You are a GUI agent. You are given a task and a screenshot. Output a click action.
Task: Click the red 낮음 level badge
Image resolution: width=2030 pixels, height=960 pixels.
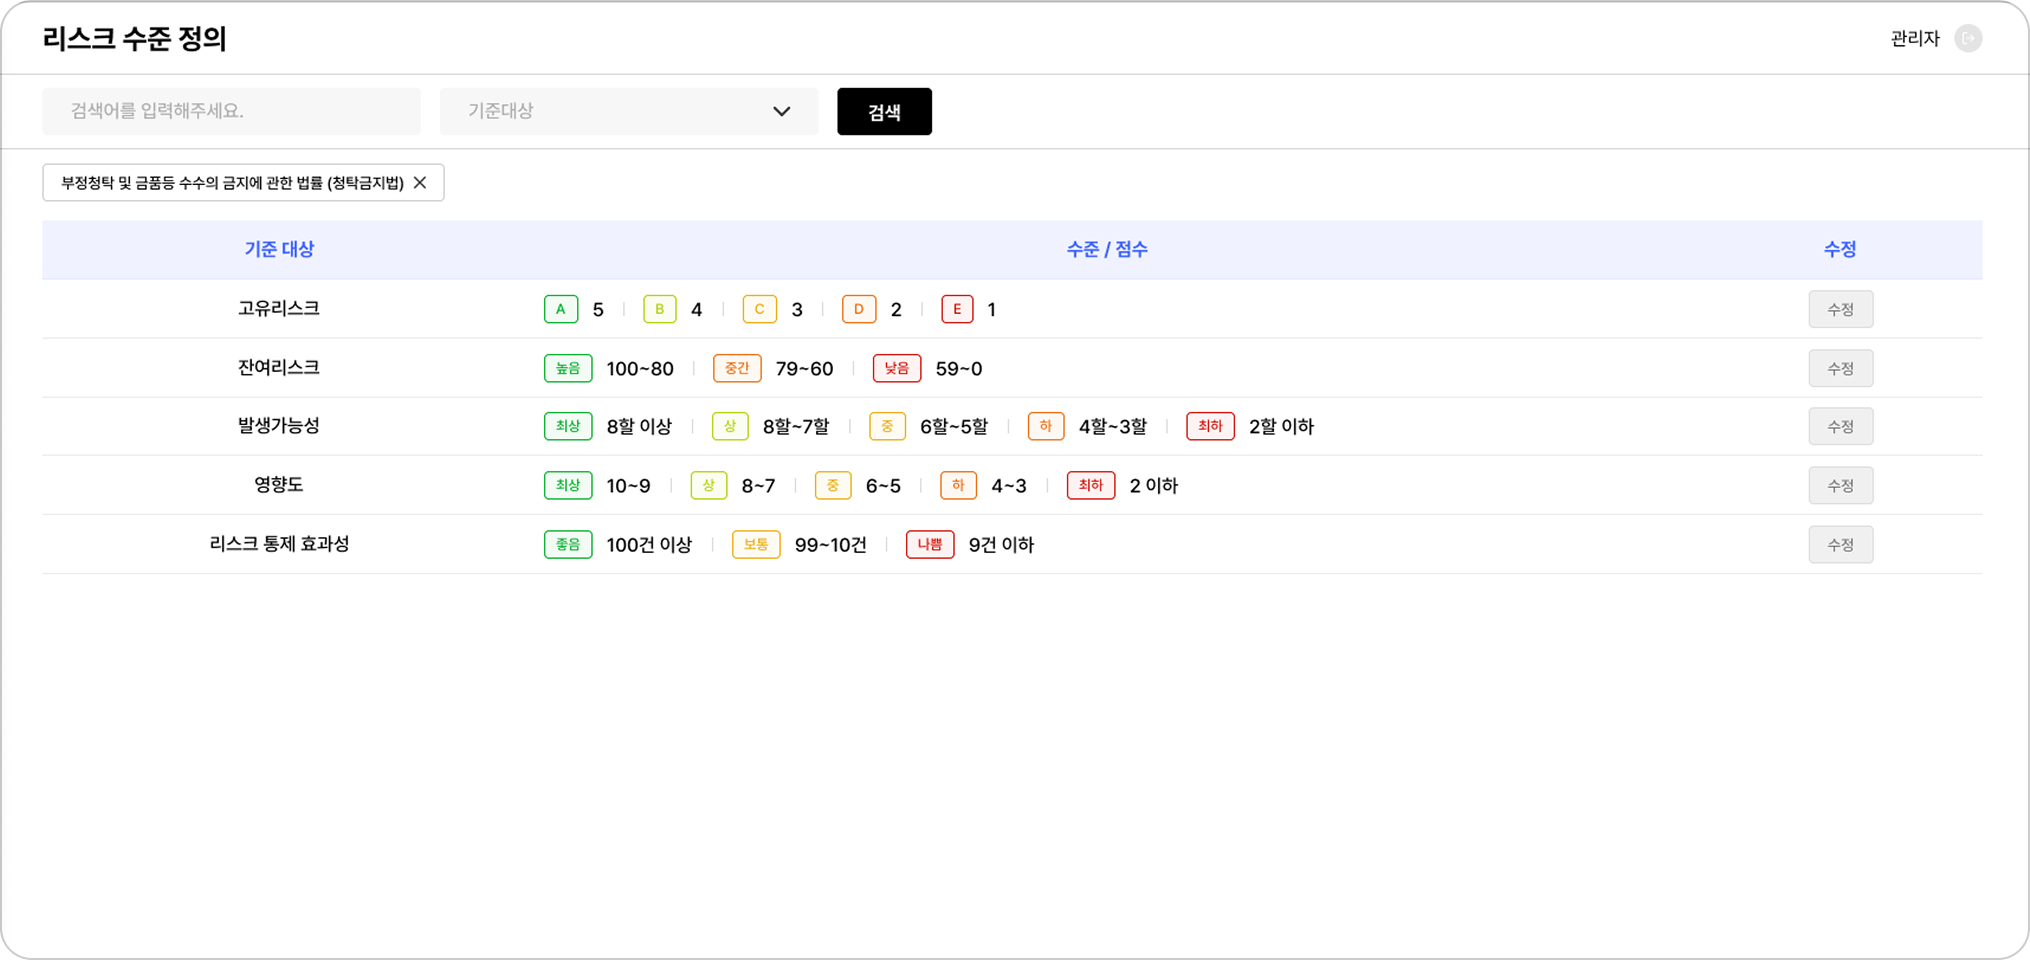[896, 368]
